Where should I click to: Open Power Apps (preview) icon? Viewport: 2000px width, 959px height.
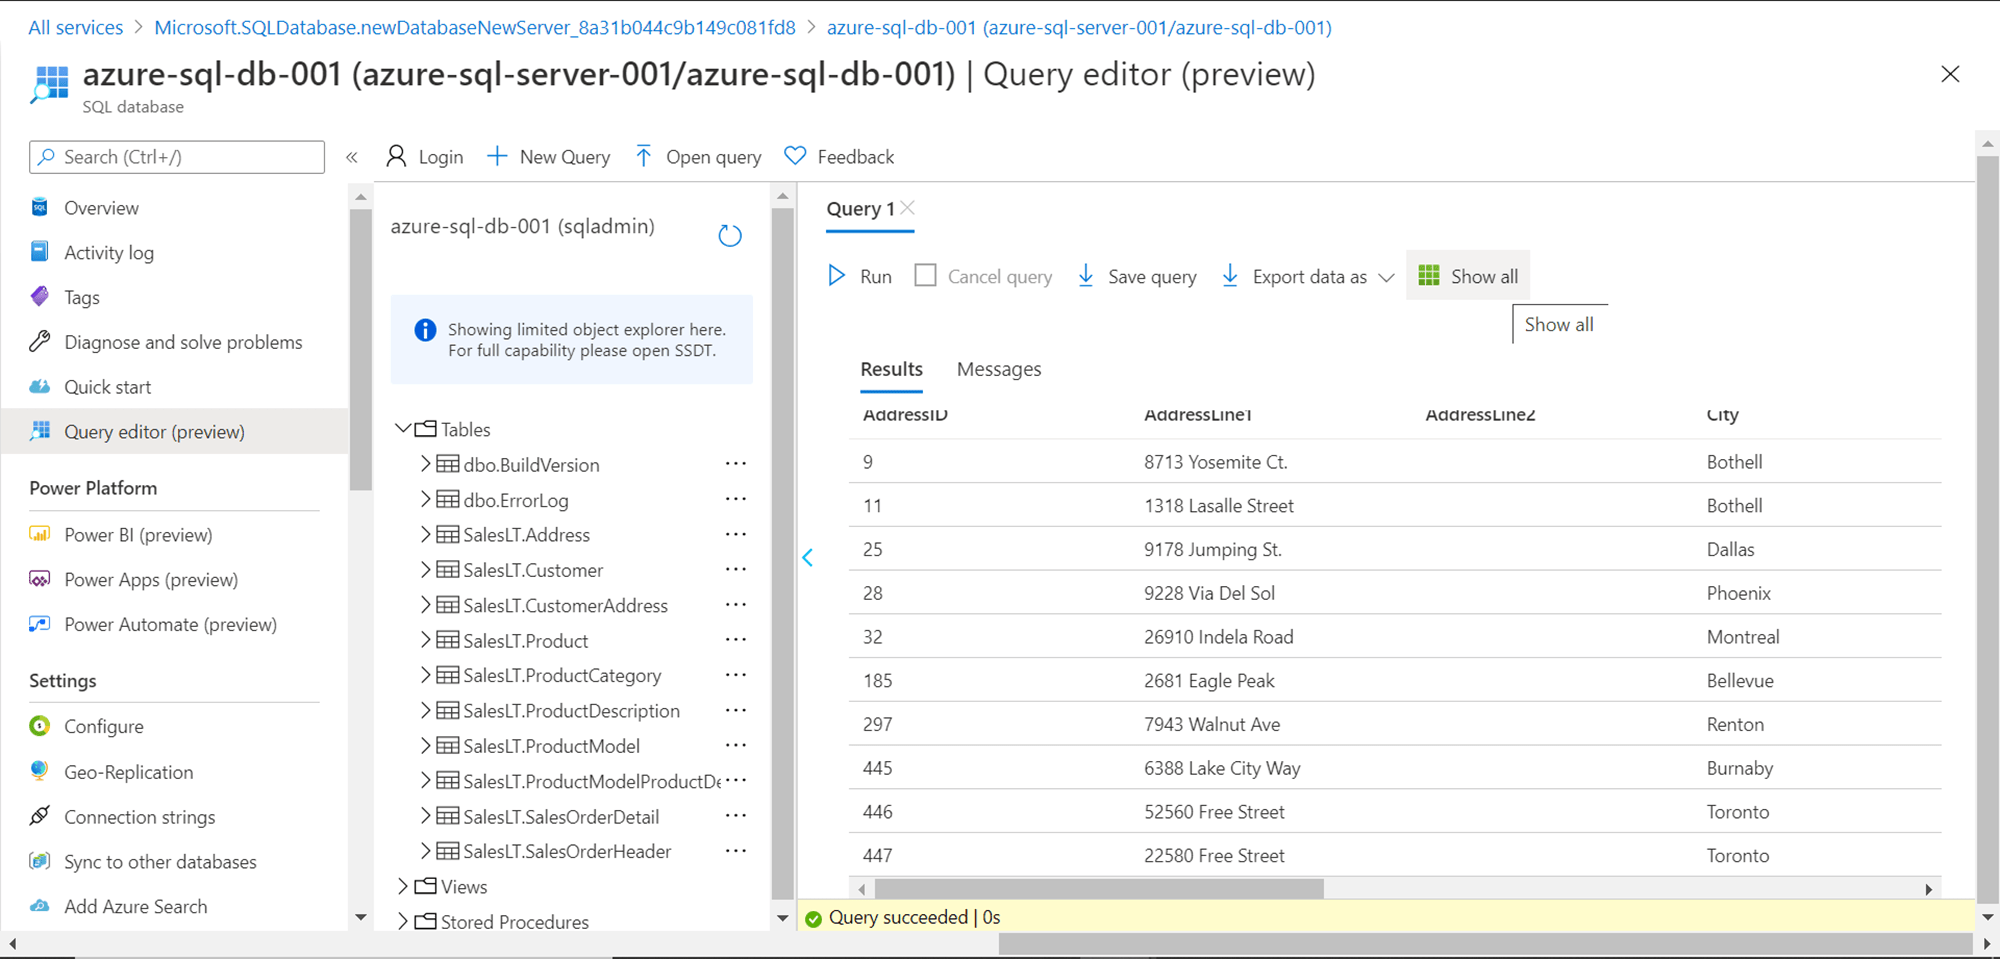[x=40, y=579]
